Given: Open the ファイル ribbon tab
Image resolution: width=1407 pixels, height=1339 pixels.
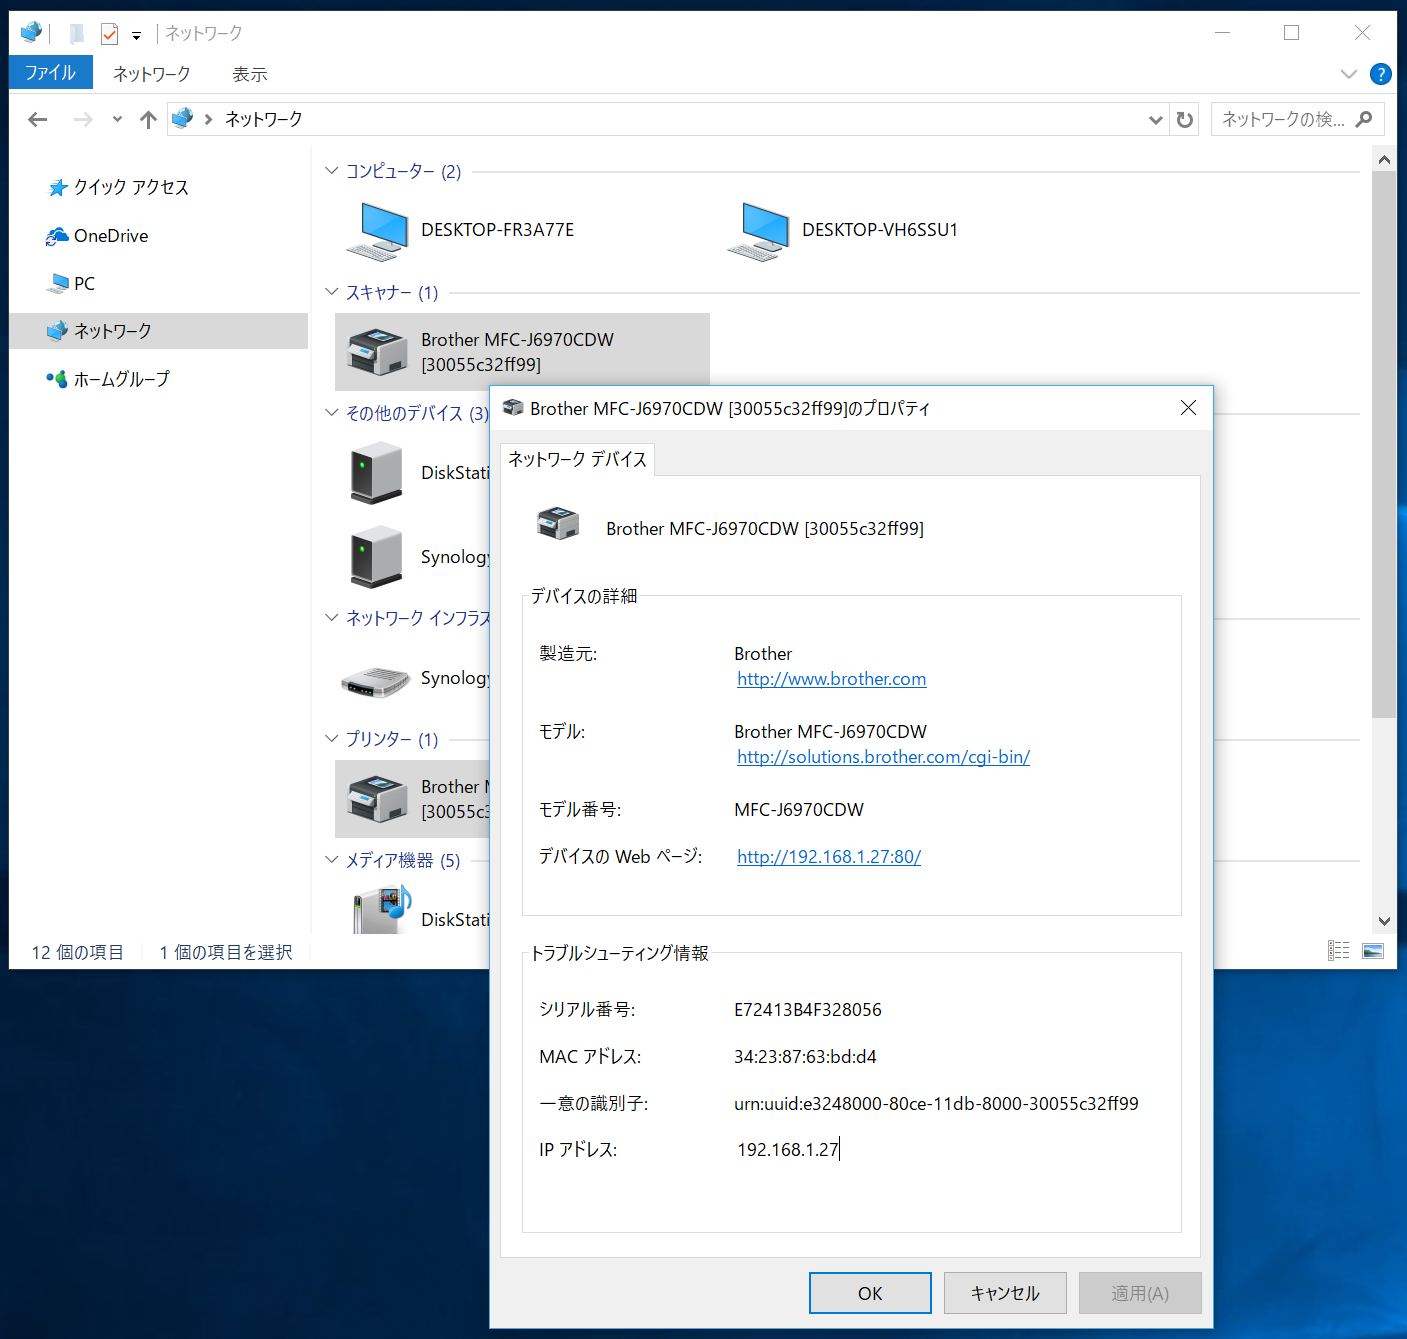Looking at the screenshot, I should click(x=51, y=73).
